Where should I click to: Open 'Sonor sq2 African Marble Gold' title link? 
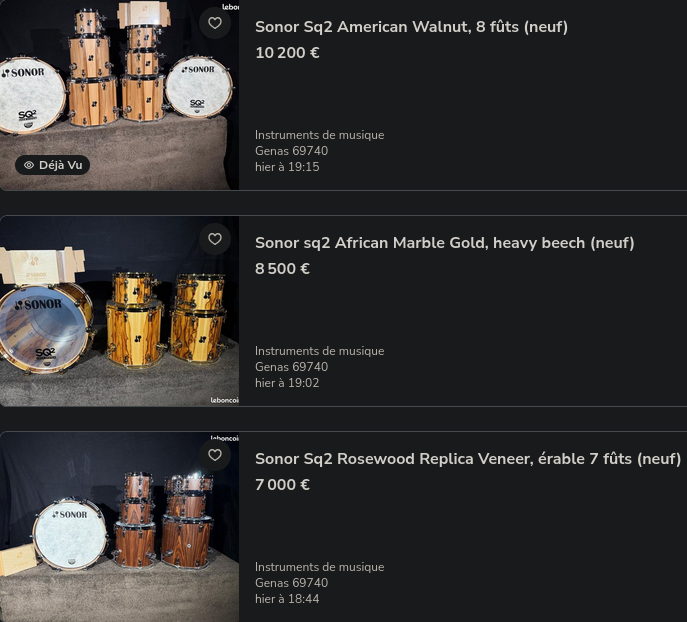[444, 243]
